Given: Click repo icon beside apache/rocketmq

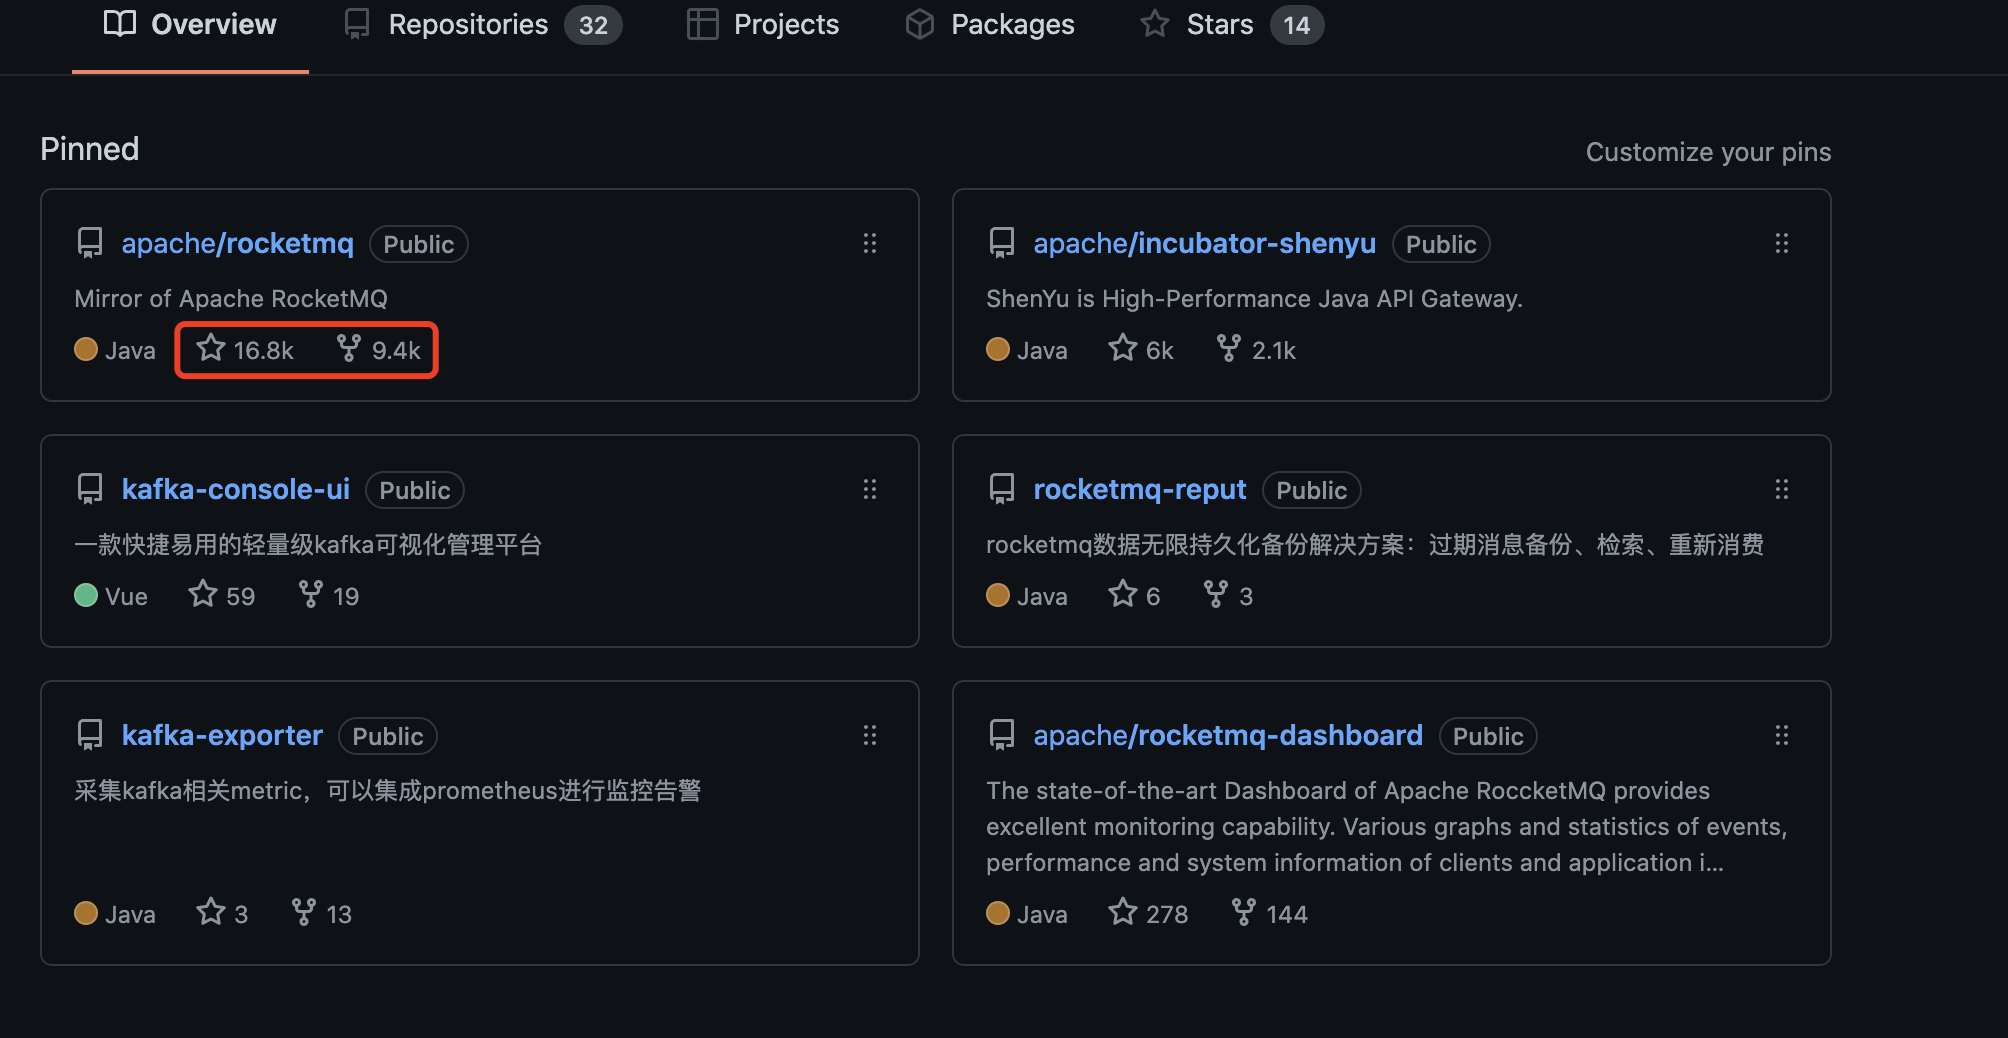Looking at the screenshot, I should click(x=90, y=243).
